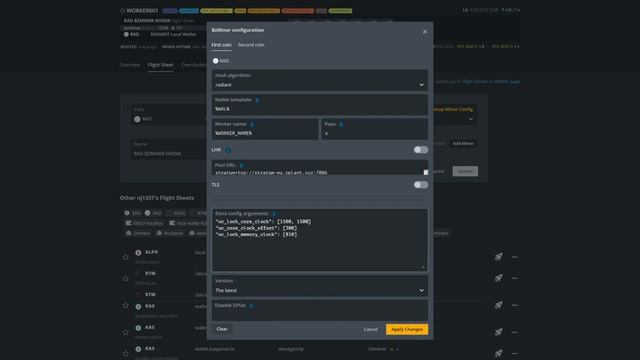Select the RAD coin filter chip in background
Screen dimensions: 640x360
[x=153, y=213]
